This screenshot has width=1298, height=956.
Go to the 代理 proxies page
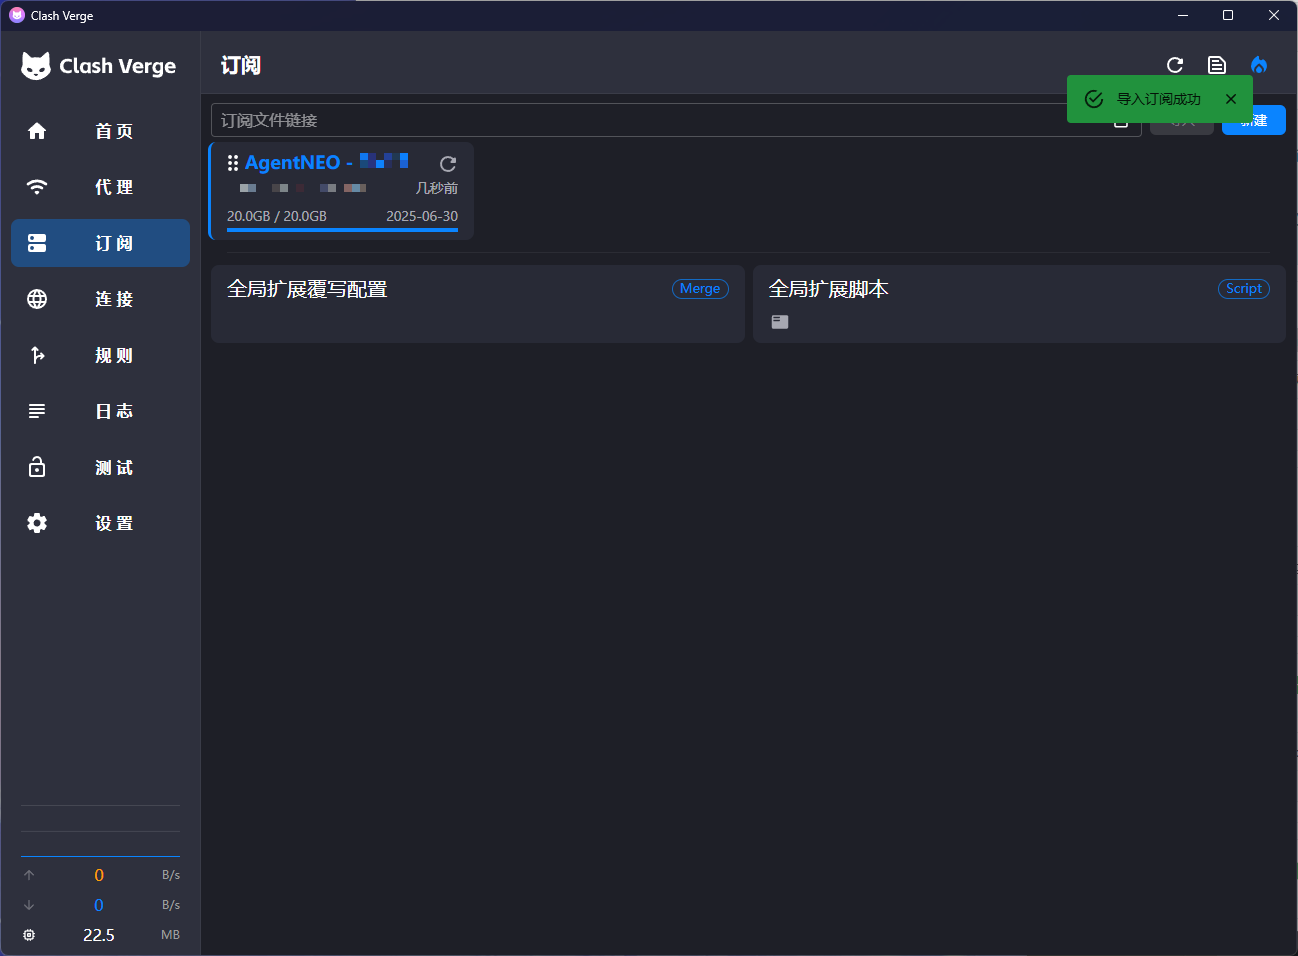(x=100, y=187)
